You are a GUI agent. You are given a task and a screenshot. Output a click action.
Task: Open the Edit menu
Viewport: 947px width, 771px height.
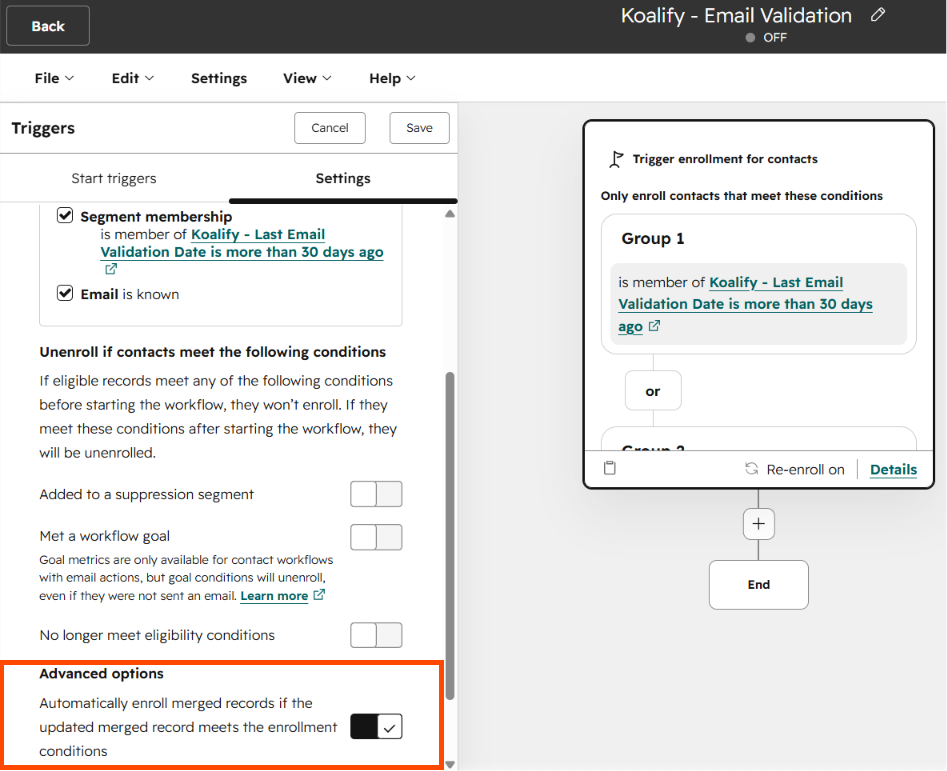click(132, 78)
